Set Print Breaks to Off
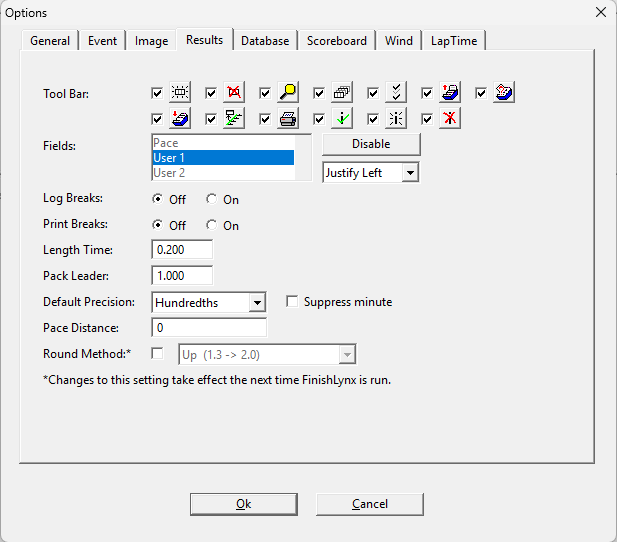 [x=157, y=225]
